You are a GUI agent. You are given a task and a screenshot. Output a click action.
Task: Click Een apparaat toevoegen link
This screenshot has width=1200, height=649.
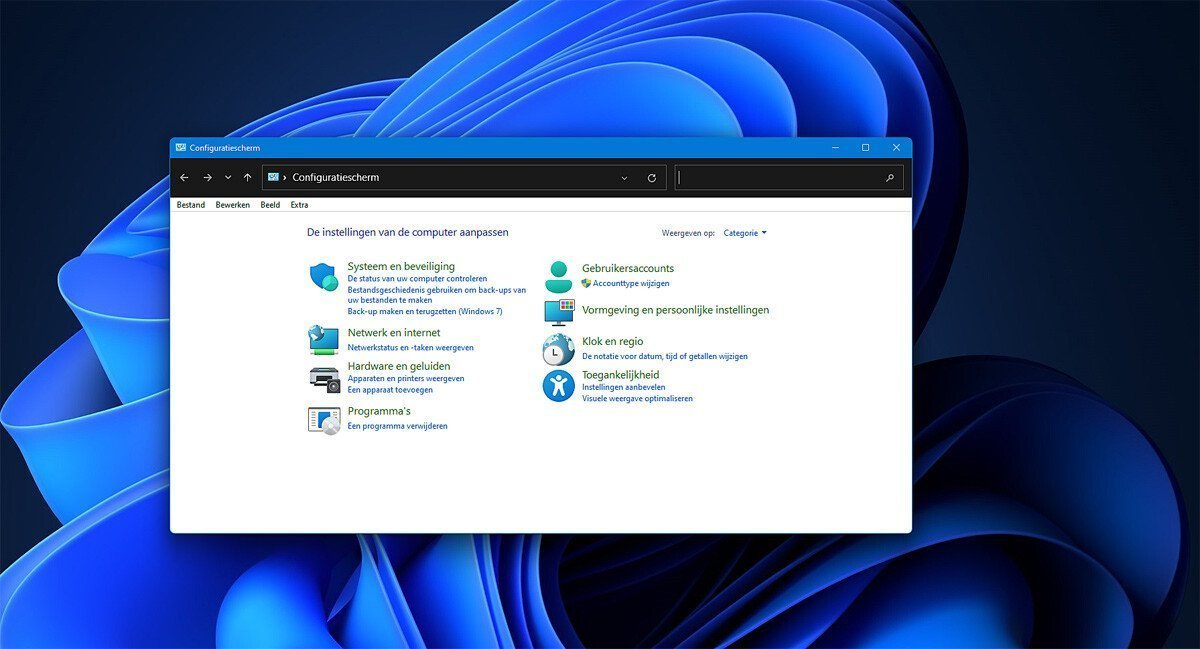pyautogui.click(x=390, y=390)
